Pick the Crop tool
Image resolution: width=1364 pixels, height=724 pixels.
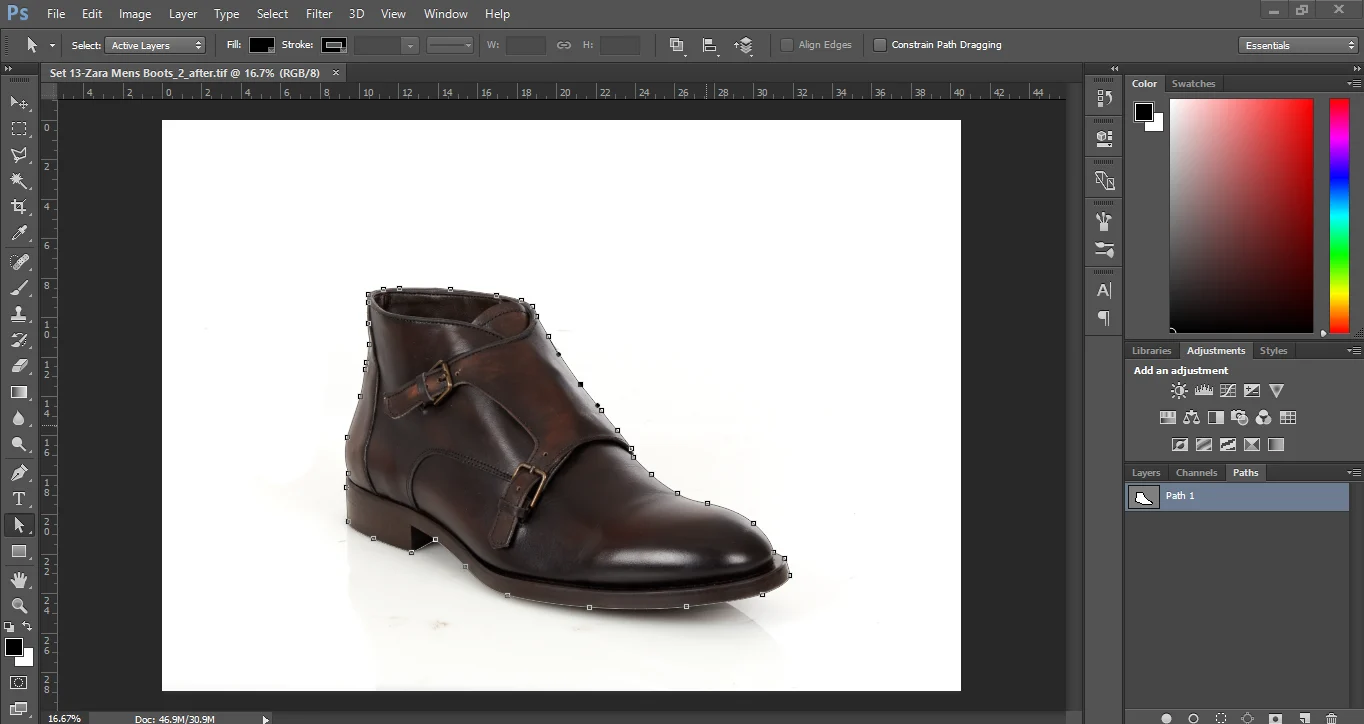tap(19, 207)
